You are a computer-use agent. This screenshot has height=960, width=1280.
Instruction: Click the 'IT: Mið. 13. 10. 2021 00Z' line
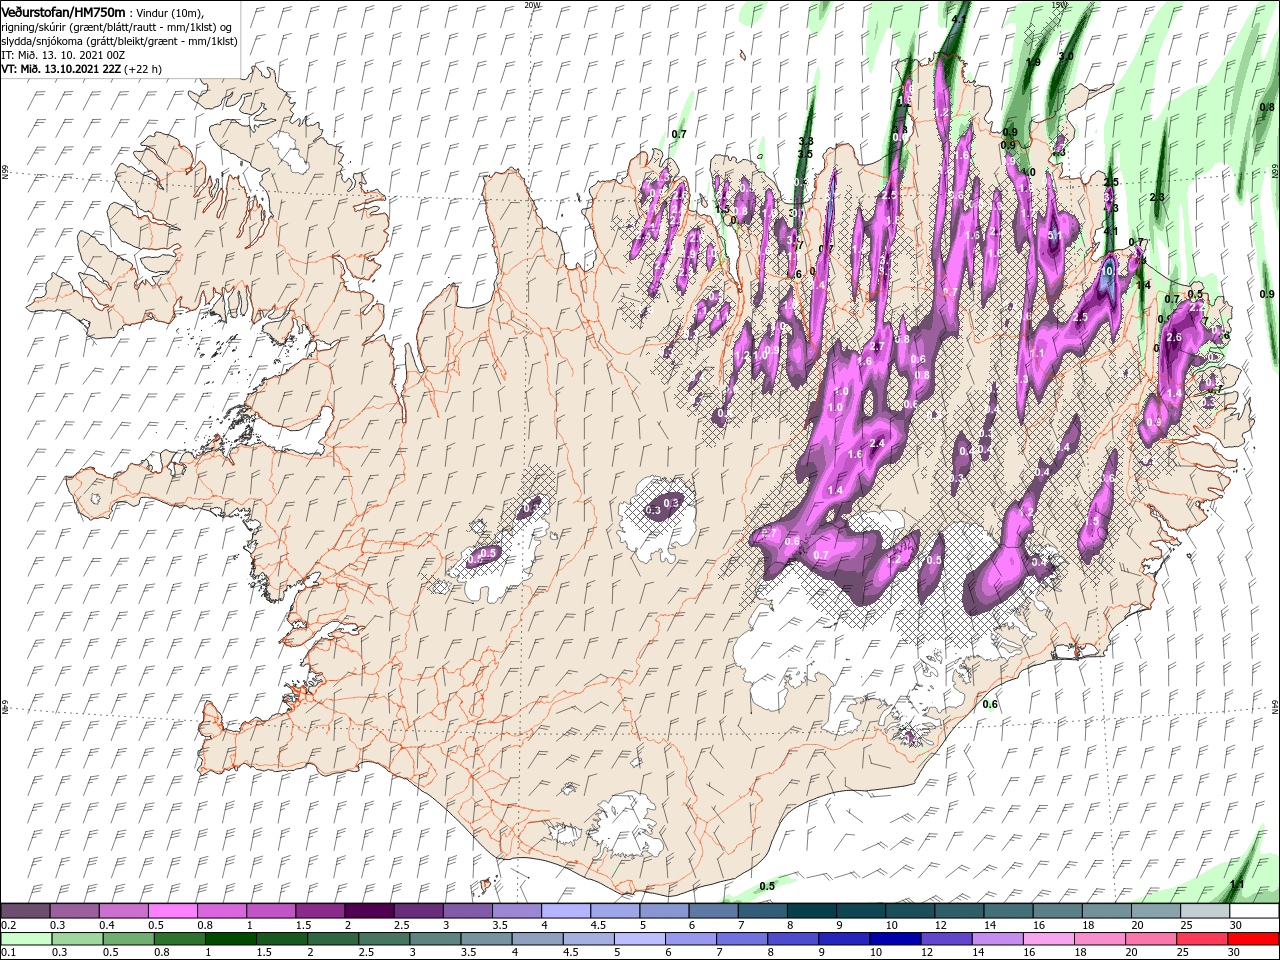pos(61,55)
